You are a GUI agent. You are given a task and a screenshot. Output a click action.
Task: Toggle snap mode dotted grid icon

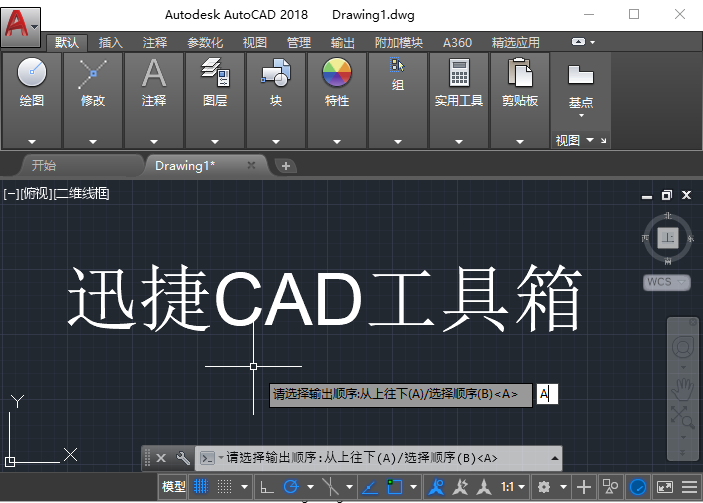pos(225,487)
